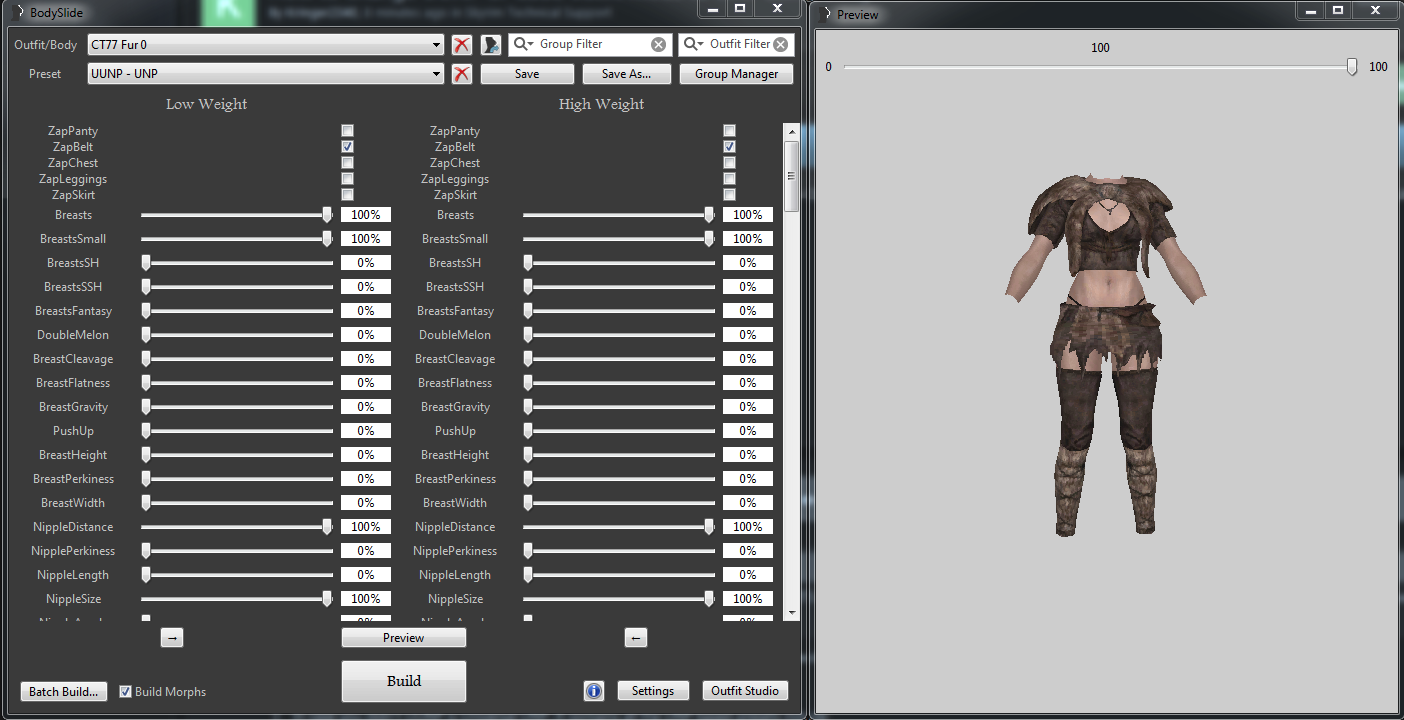Minimize the BodySlide window
This screenshot has width=1404, height=720.
713,9
